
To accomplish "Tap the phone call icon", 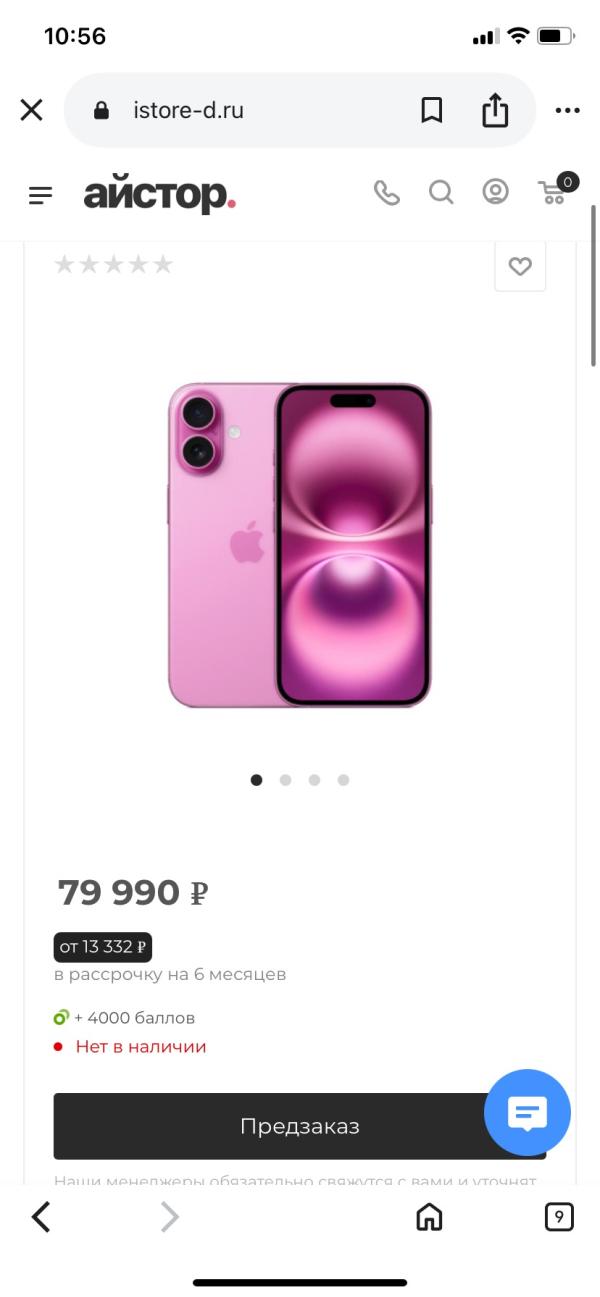I will click(386, 192).
